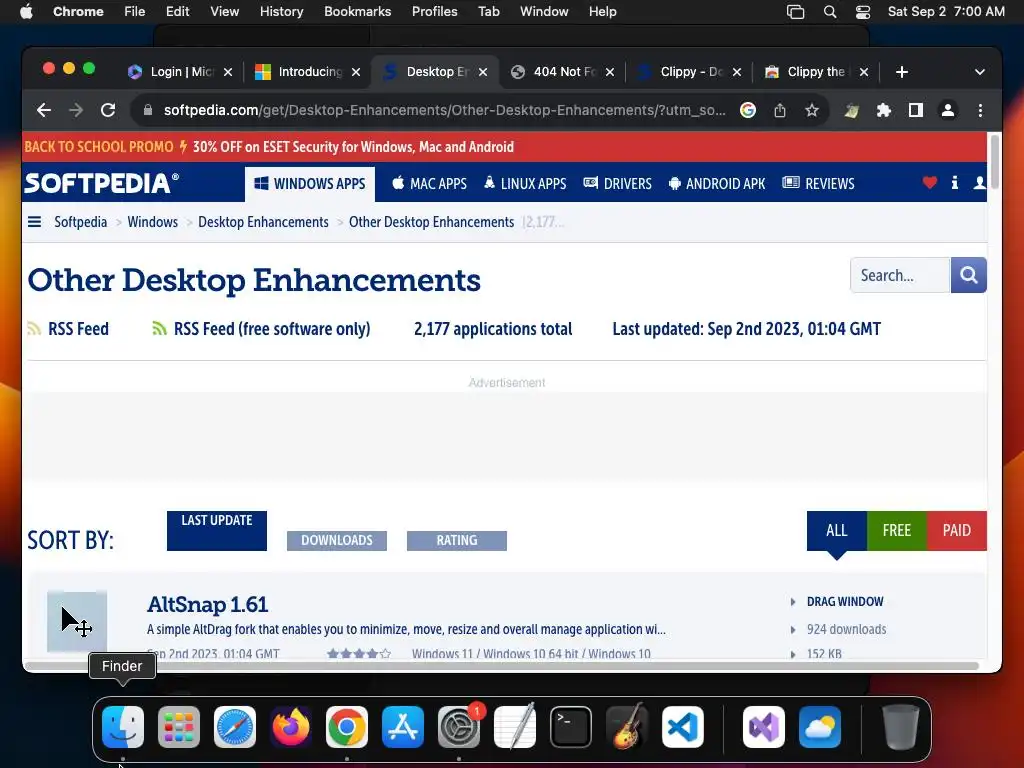Filter listings to All
The image size is (1024, 768).
(837, 530)
